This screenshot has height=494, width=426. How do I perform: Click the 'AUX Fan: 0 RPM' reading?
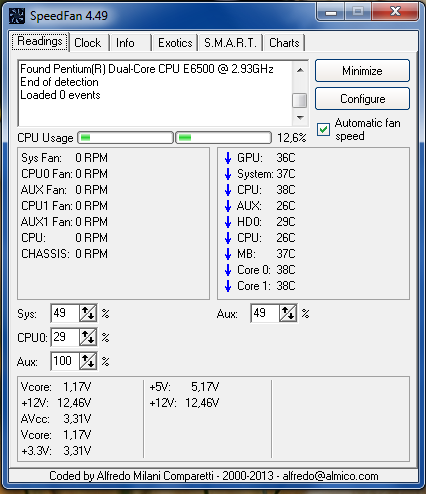pyautogui.click(x=64, y=190)
